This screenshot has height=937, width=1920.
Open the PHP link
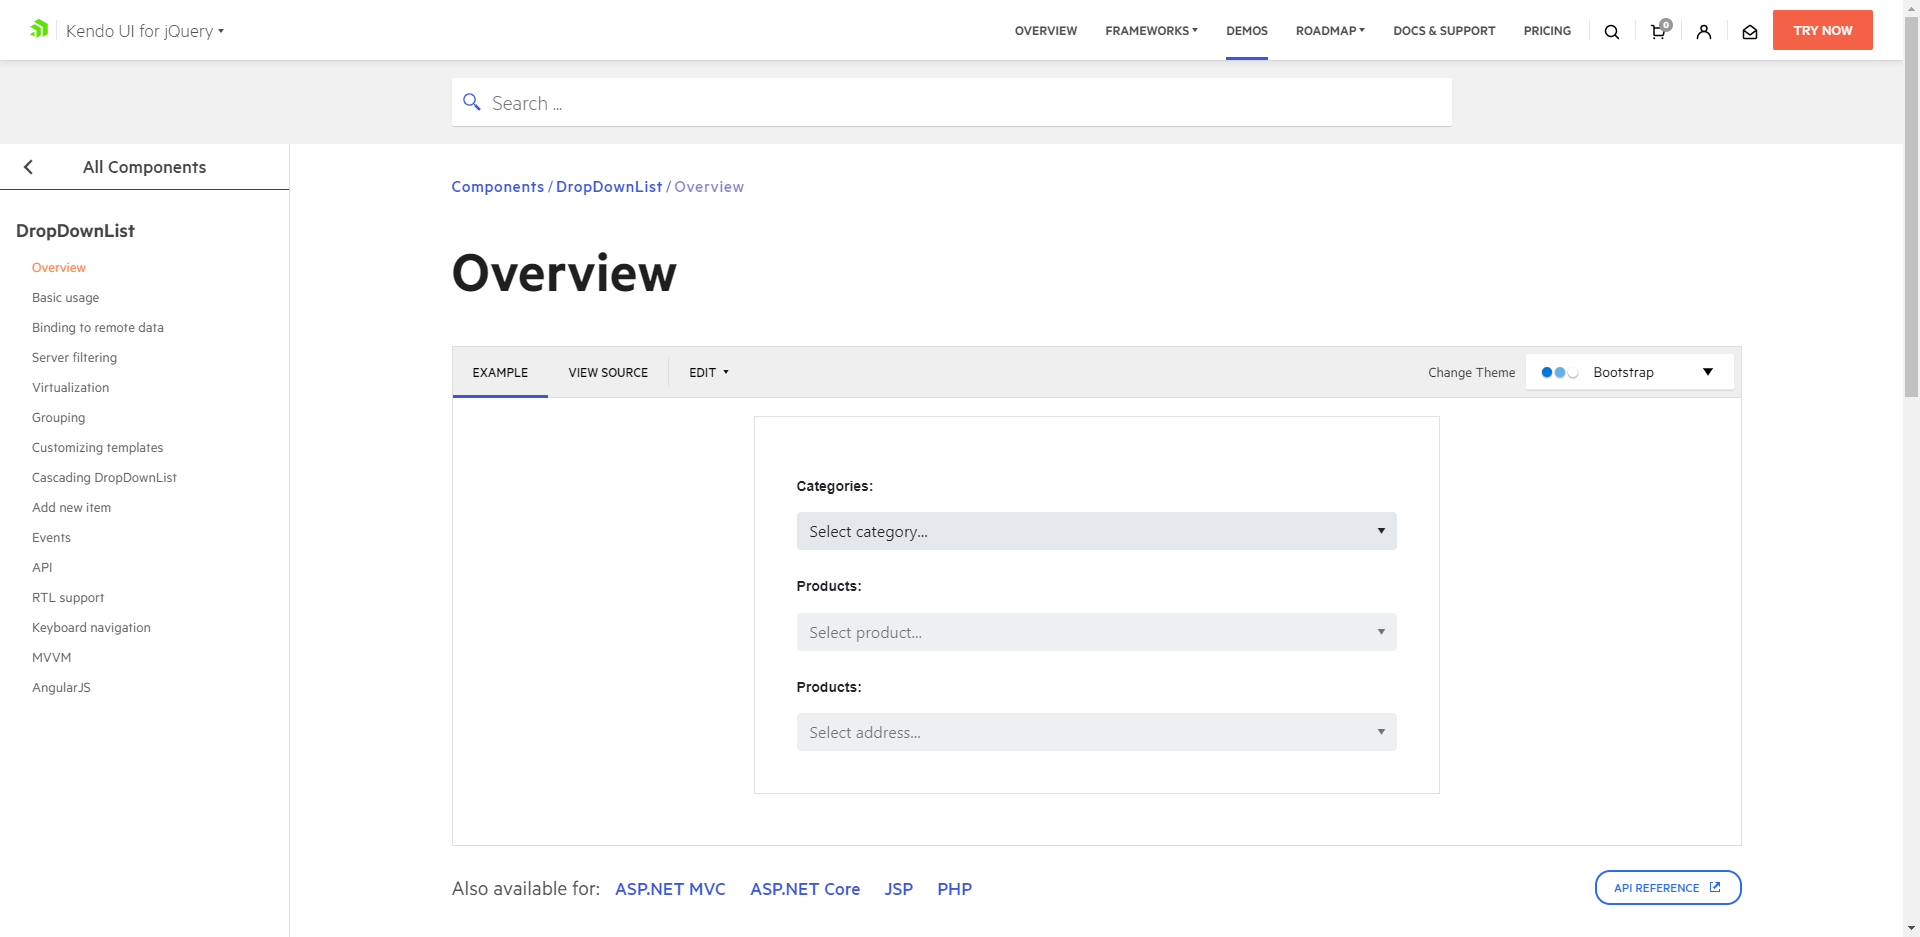click(954, 889)
